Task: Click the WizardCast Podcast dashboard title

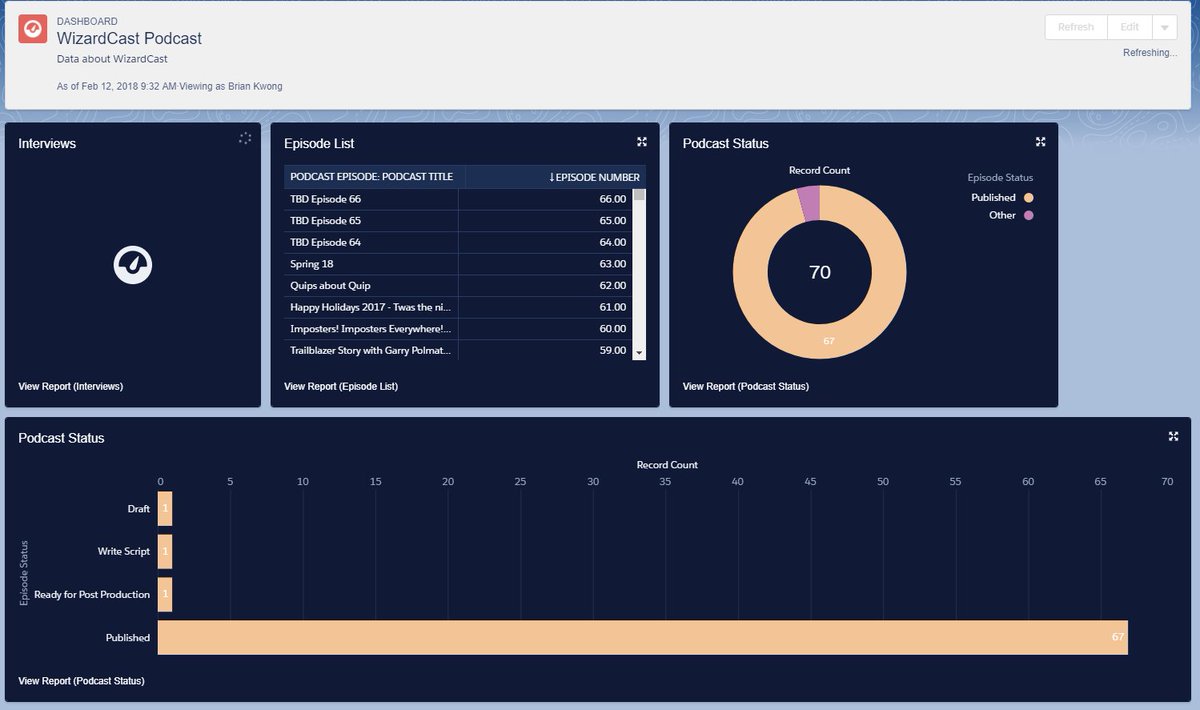Action: [129, 39]
